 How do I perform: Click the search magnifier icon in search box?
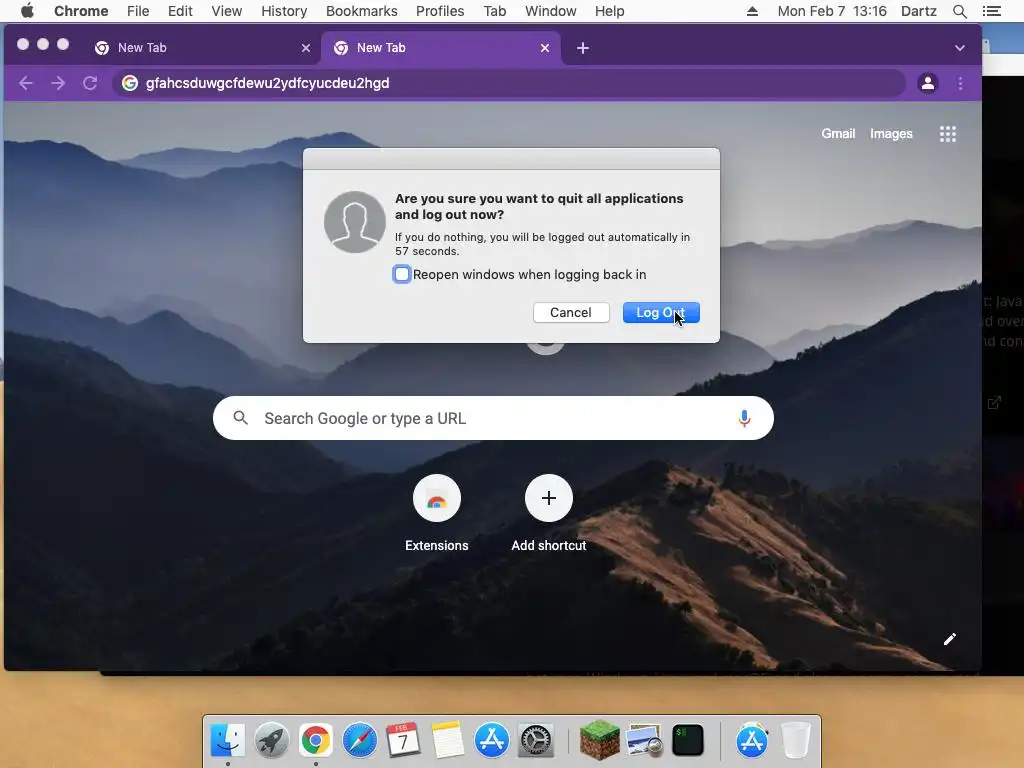(240, 418)
